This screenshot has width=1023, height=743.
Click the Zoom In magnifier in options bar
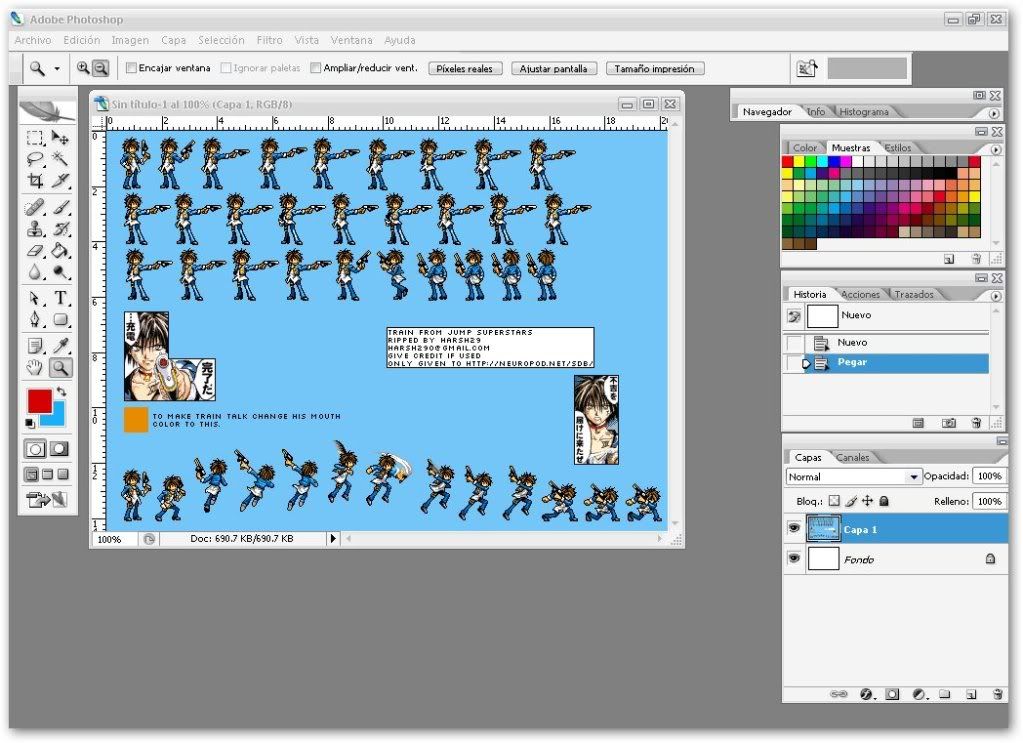[x=83, y=67]
